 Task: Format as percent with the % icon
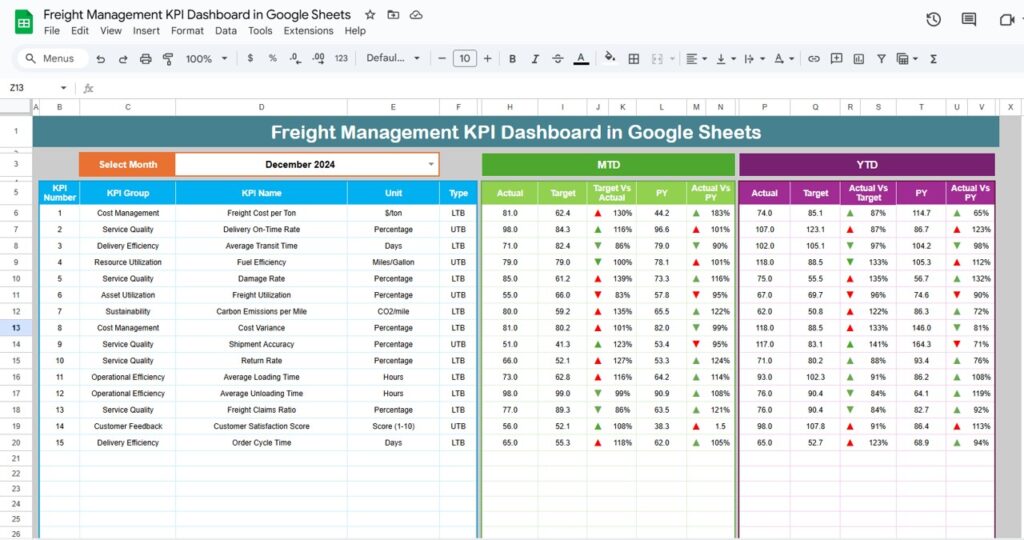click(x=272, y=58)
